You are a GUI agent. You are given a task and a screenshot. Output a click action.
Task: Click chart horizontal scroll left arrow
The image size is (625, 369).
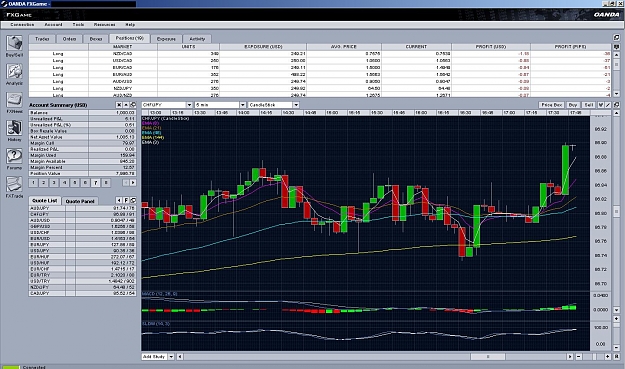180,357
